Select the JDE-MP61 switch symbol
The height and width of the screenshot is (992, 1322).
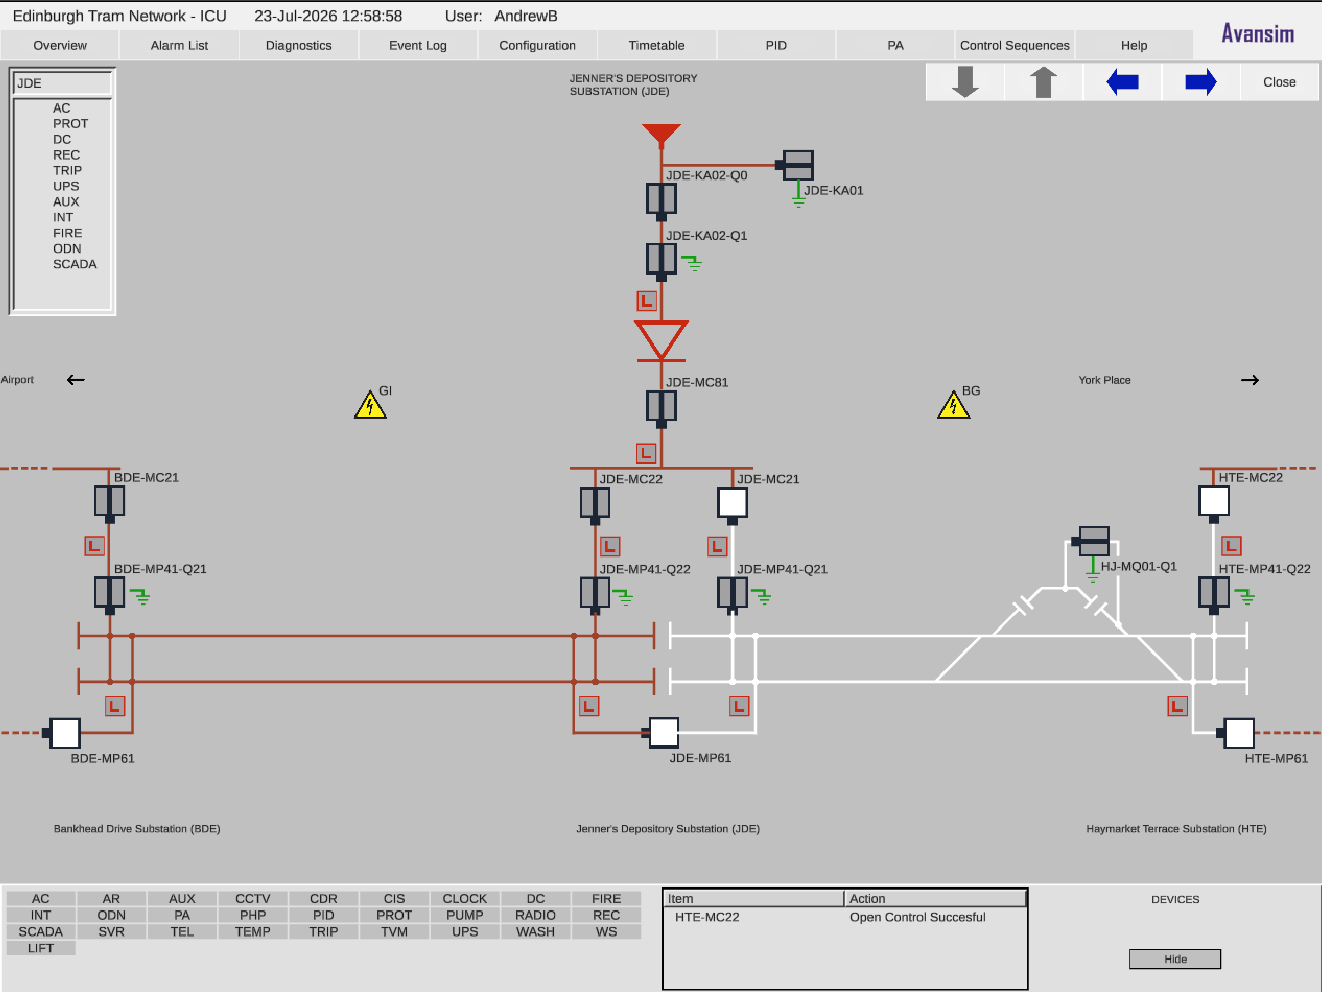[x=662, y=733]
